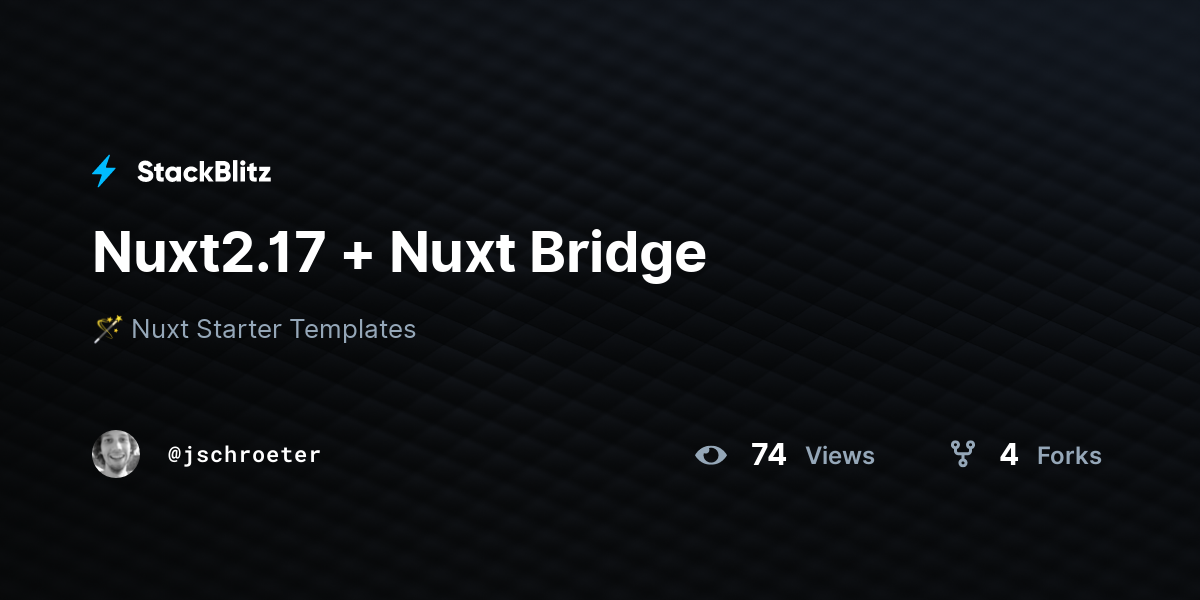This screenshot has height=600, width=1200.
Task: Click the 74 view count number
Action: tap(768, 455)
